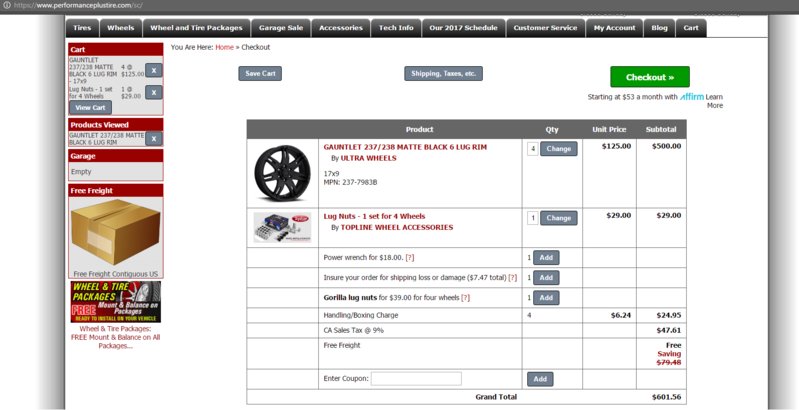Open help [?] for shipping insurance
The image size is (799, 410).
(x=513, y=278)
